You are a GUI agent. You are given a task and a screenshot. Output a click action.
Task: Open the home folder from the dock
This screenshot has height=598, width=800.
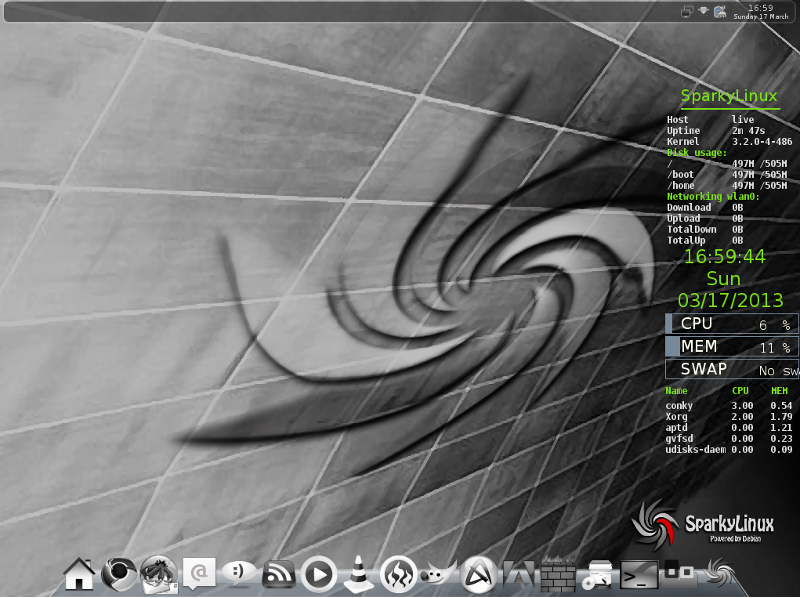[x=78, y=575]
